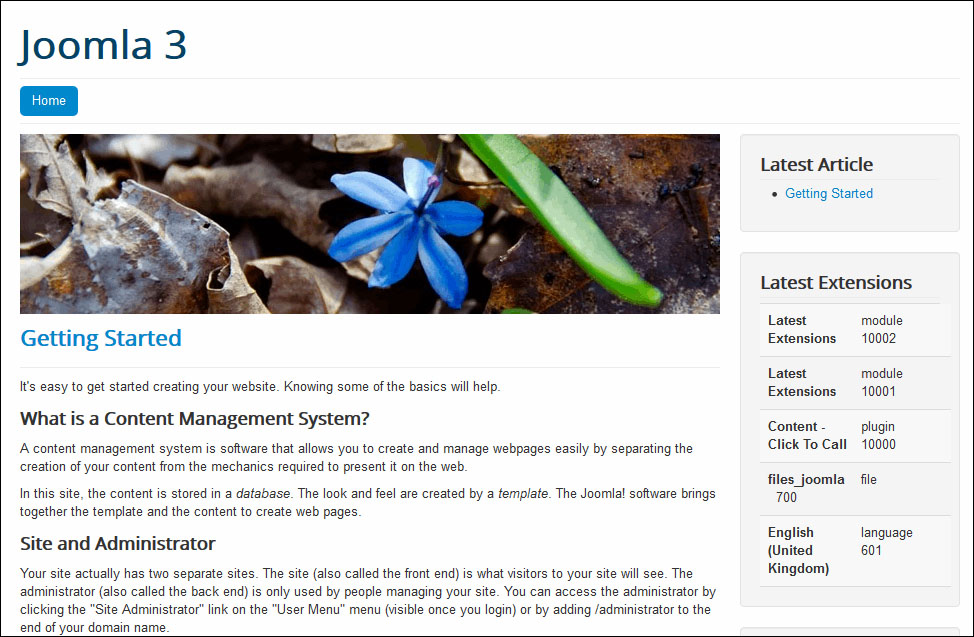The height and width of the screenshot is (637, 974).
Task: Click the paragraph starting 'A content management system'
Action: coord(357,457)
